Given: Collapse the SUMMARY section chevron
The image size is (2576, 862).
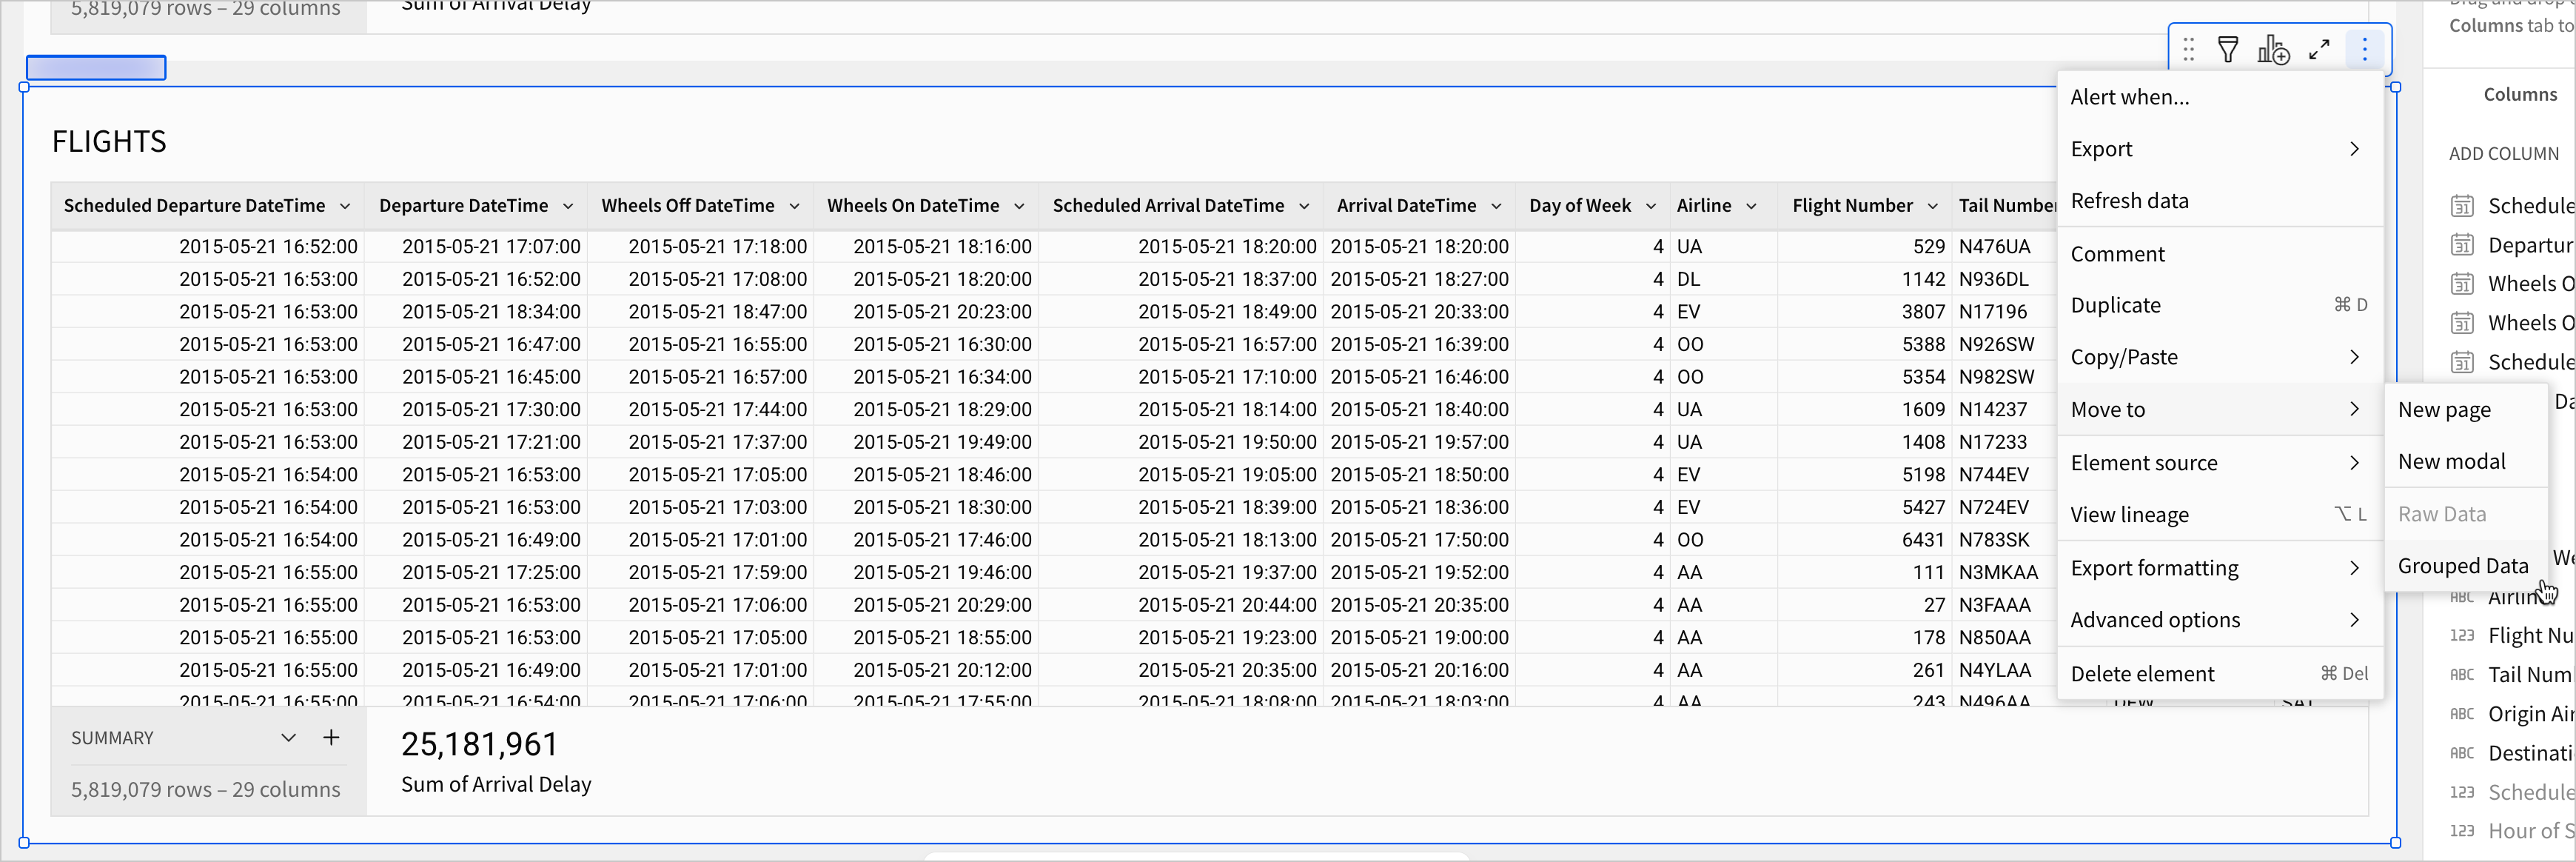Looking at the screenshot, I should [288, 738].
